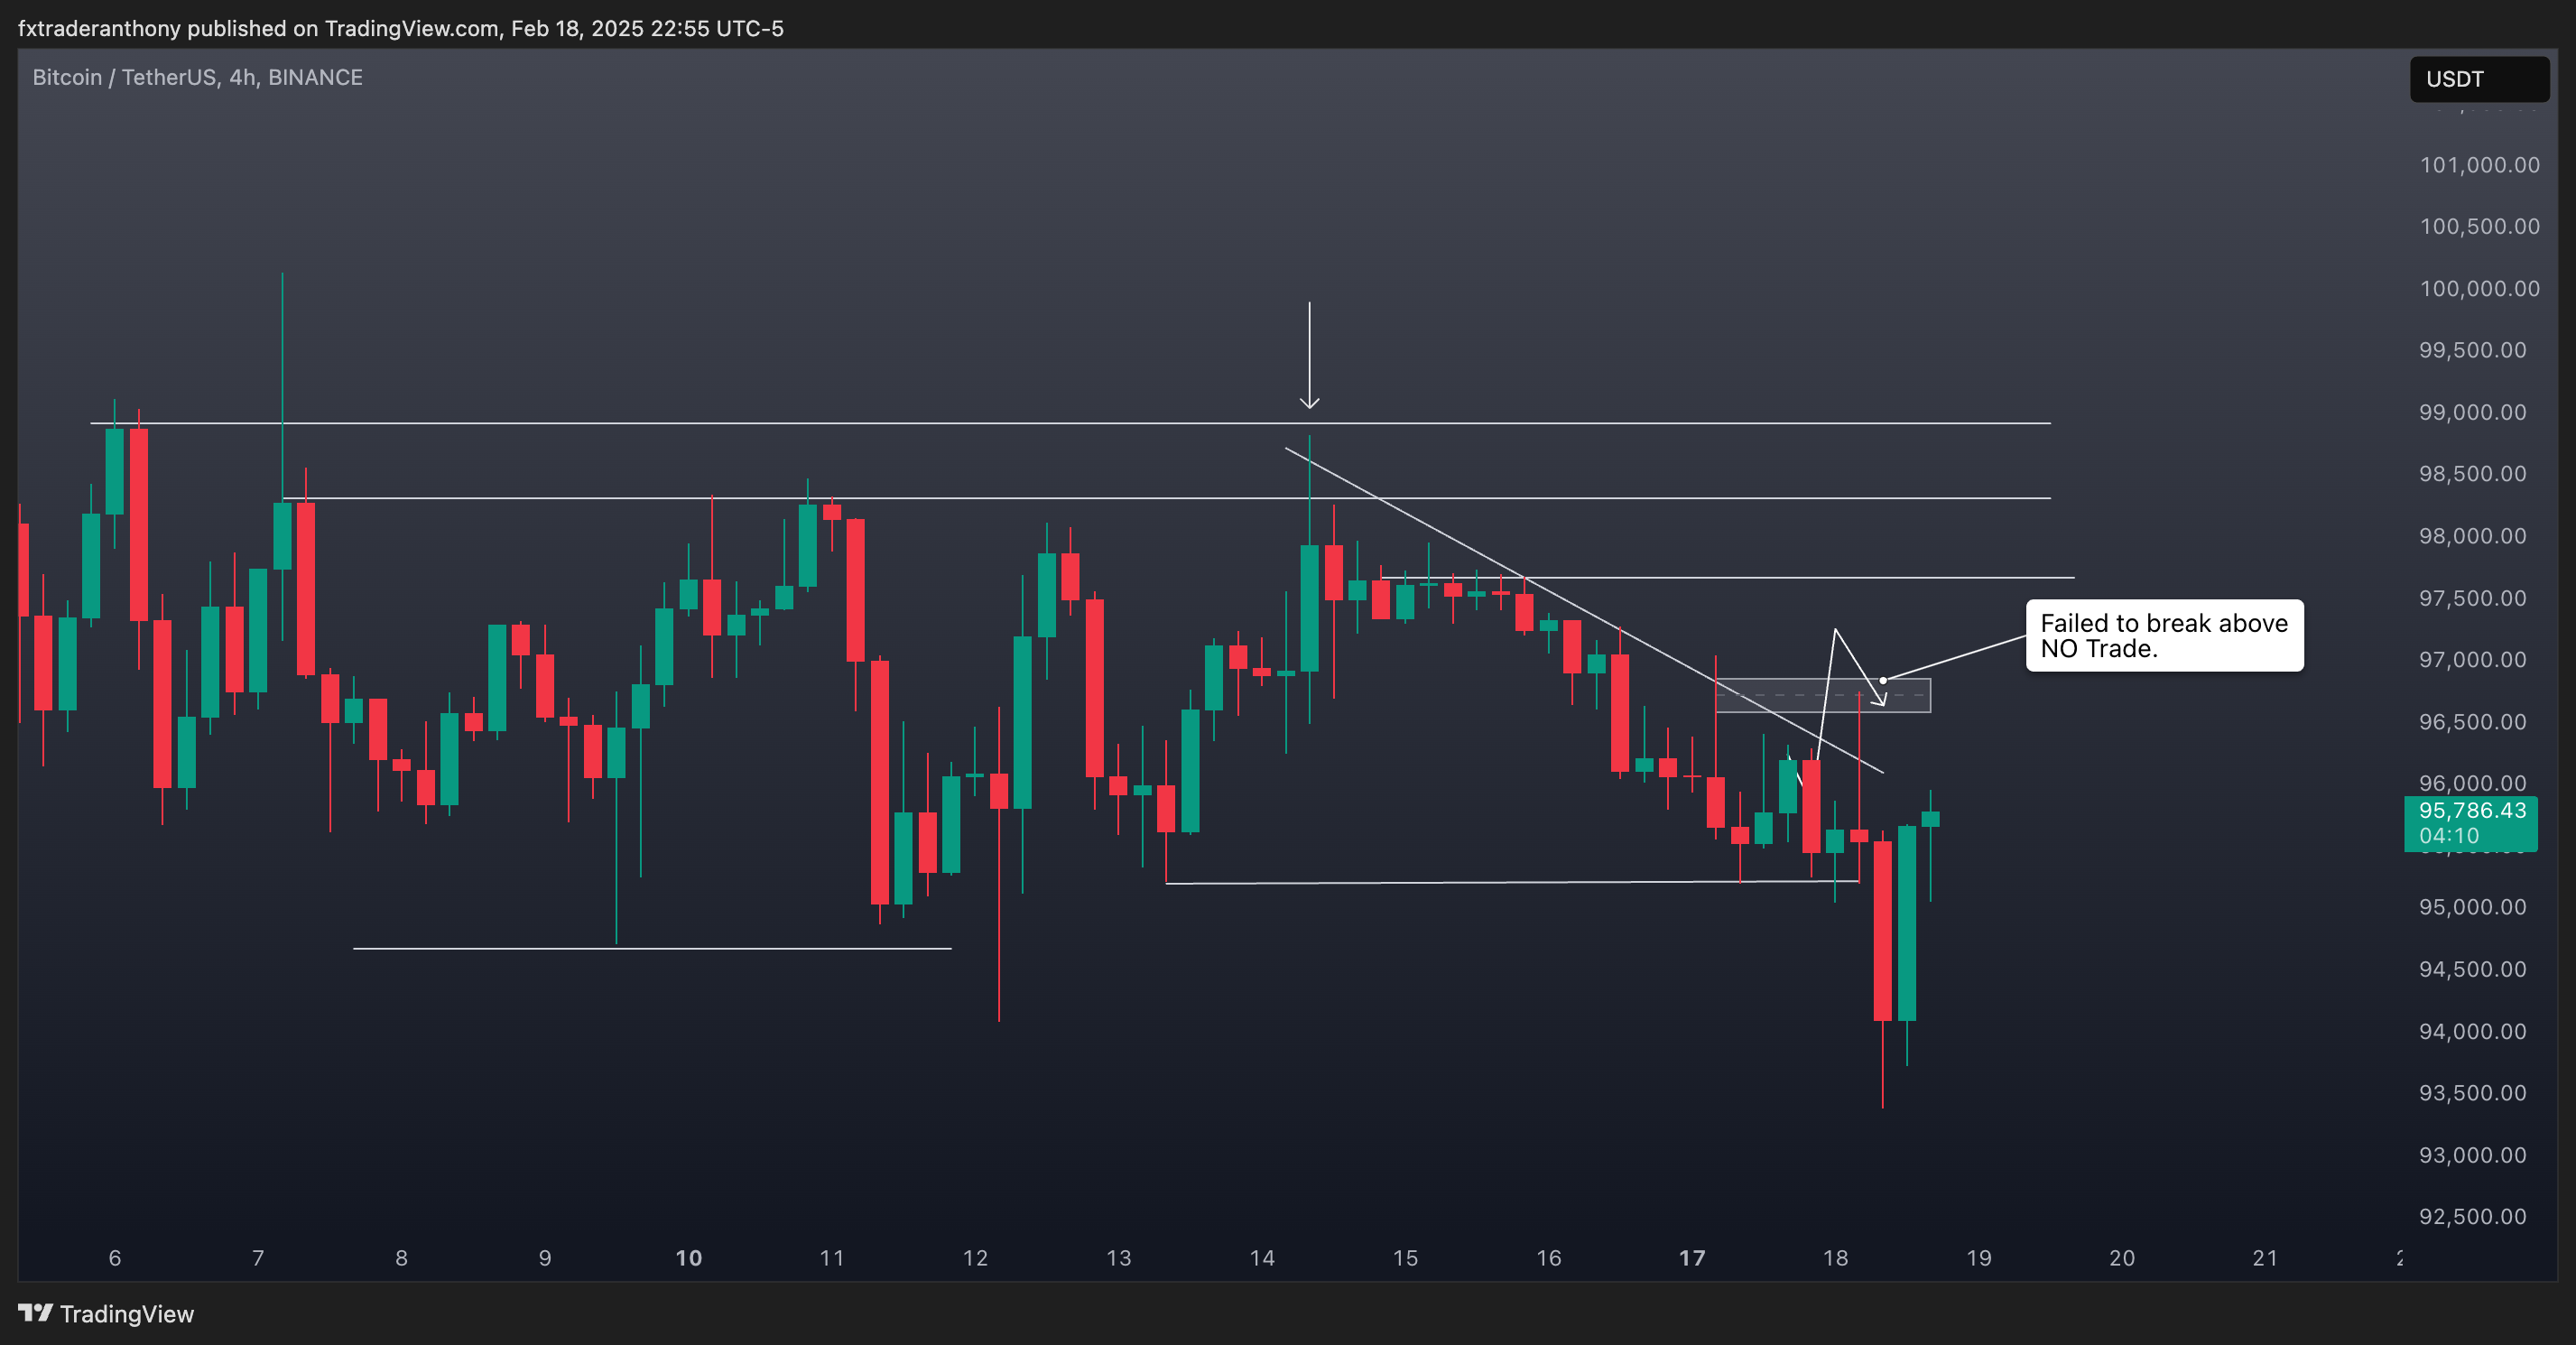The height and width of the screenshot is (1345, 2576).
Task: Click the current price label 95,786.43
Action: pos(2472,810)
